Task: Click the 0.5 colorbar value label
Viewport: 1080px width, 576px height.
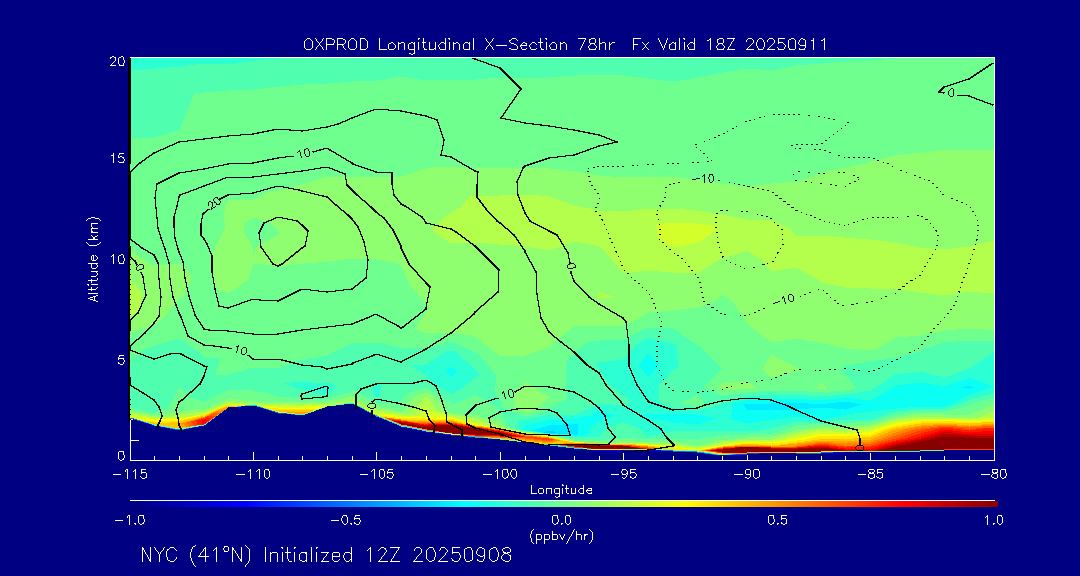Action: 778,520
